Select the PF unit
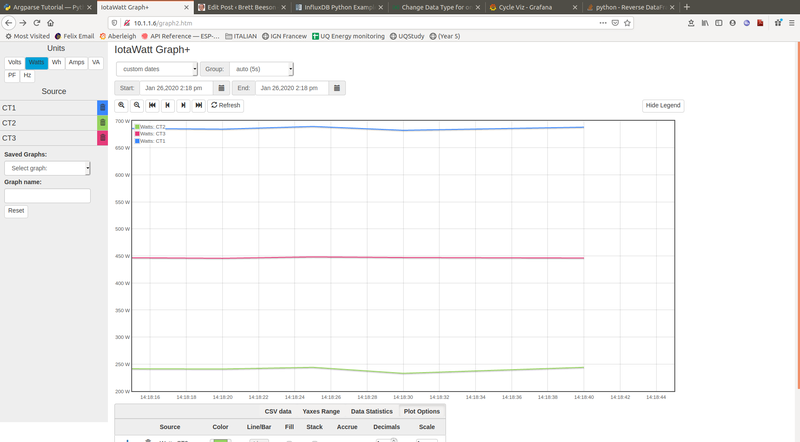800x442 pixels. point(12,76)
